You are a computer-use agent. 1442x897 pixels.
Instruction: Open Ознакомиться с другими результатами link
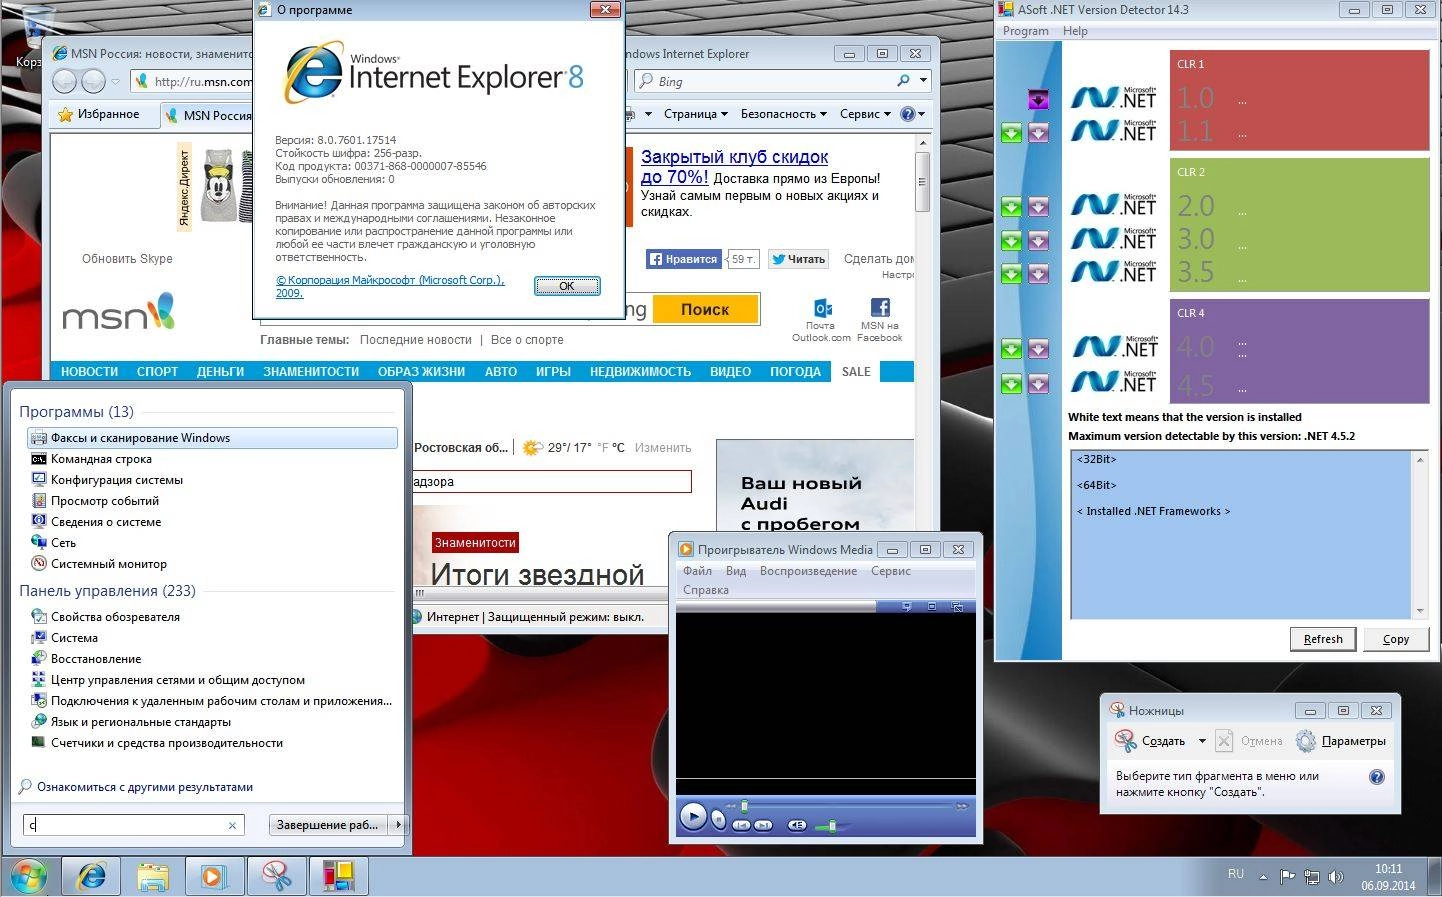pos(144,787)
